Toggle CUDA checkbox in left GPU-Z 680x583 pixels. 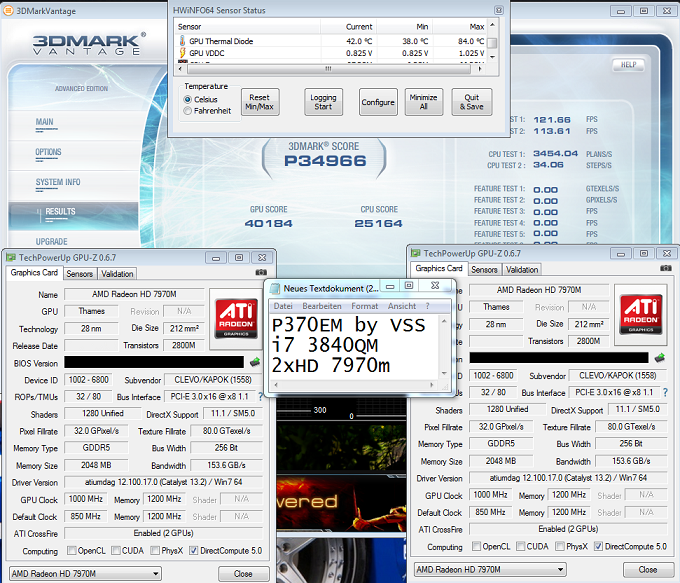[x=116, y=550]
